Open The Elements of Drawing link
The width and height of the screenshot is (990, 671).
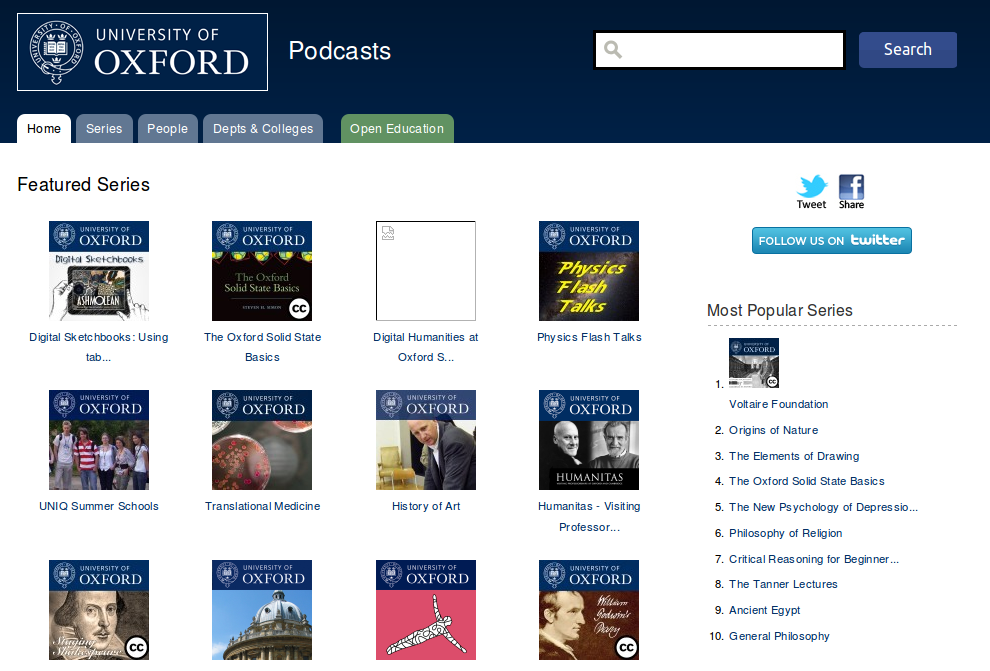[x=794, y=456]
